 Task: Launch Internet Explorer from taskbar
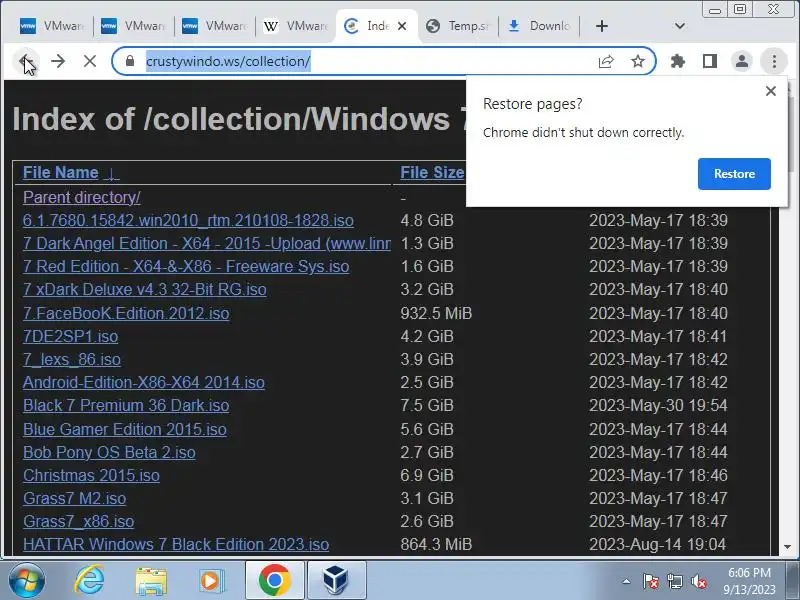[x=89, y=581]
